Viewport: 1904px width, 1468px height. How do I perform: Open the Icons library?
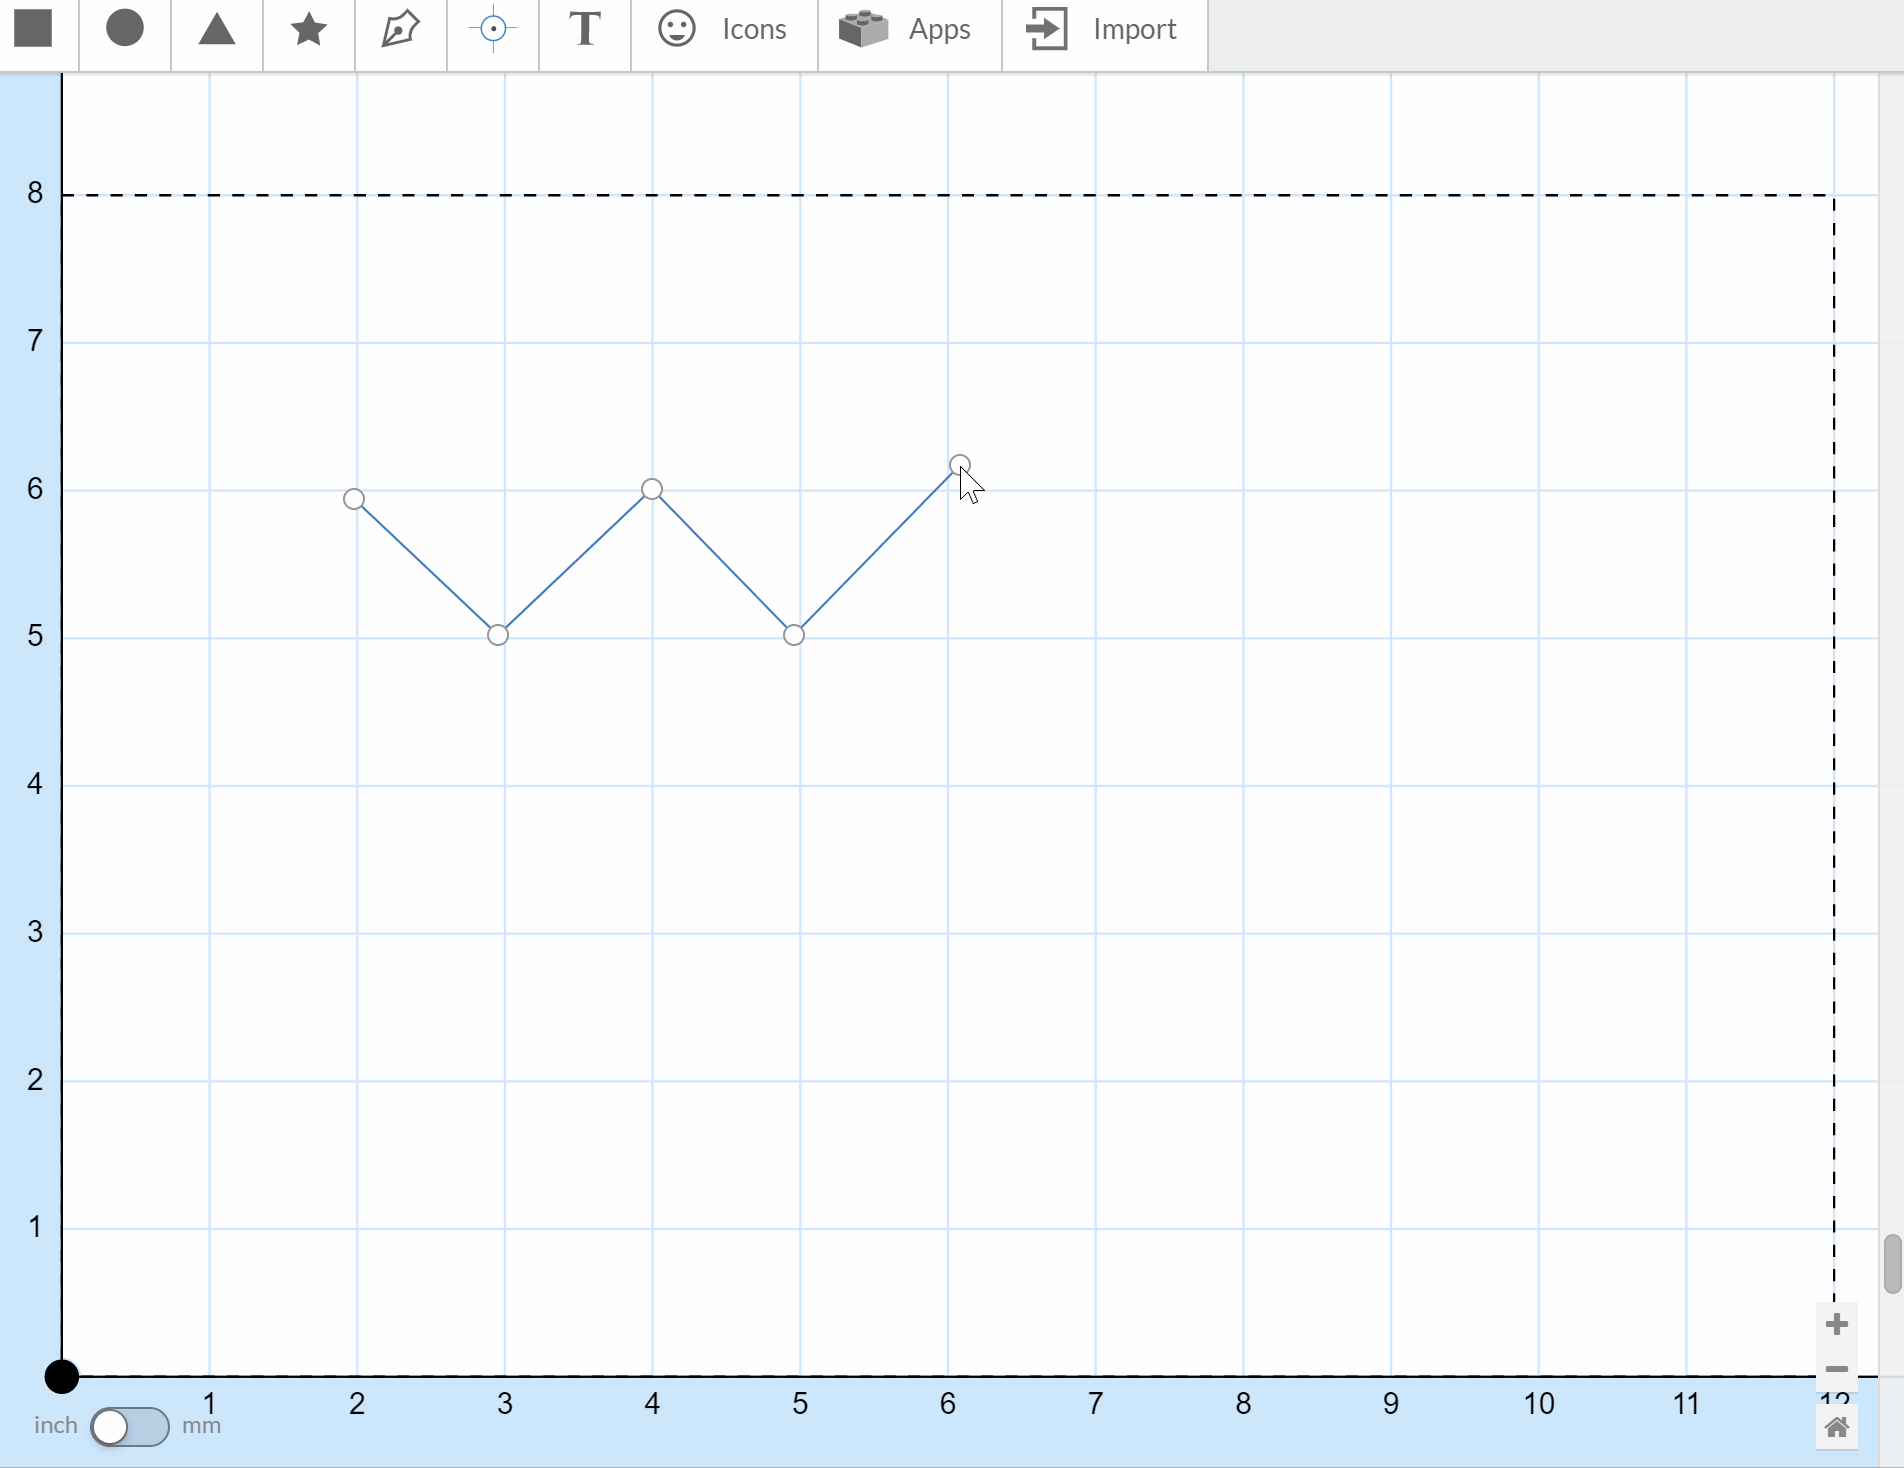click(x=723, y=30)
